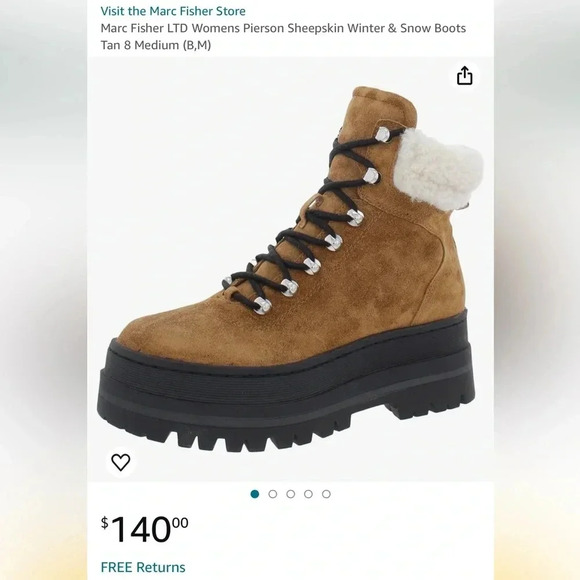Tap the share icon above the boot
The width and height of the screenshot is (580, 580).
coord(465,76)
